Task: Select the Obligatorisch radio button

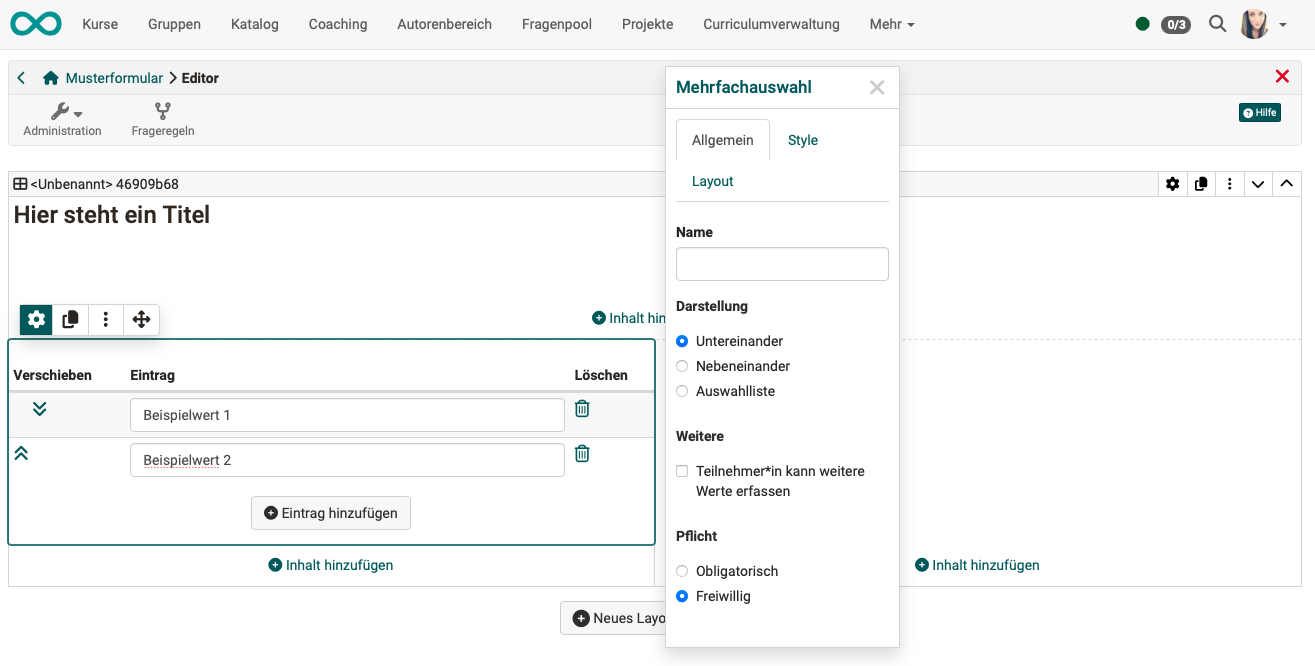Action: (x=682, y=571)
